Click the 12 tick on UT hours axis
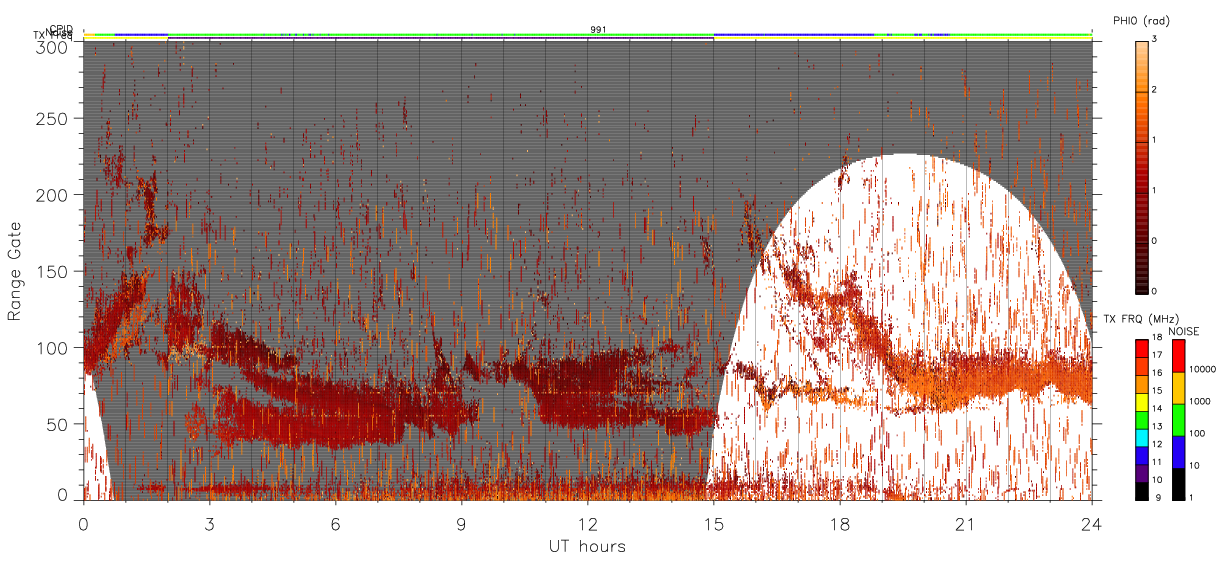The height and width of the screenshot is (567, 1228). [588, 524]
